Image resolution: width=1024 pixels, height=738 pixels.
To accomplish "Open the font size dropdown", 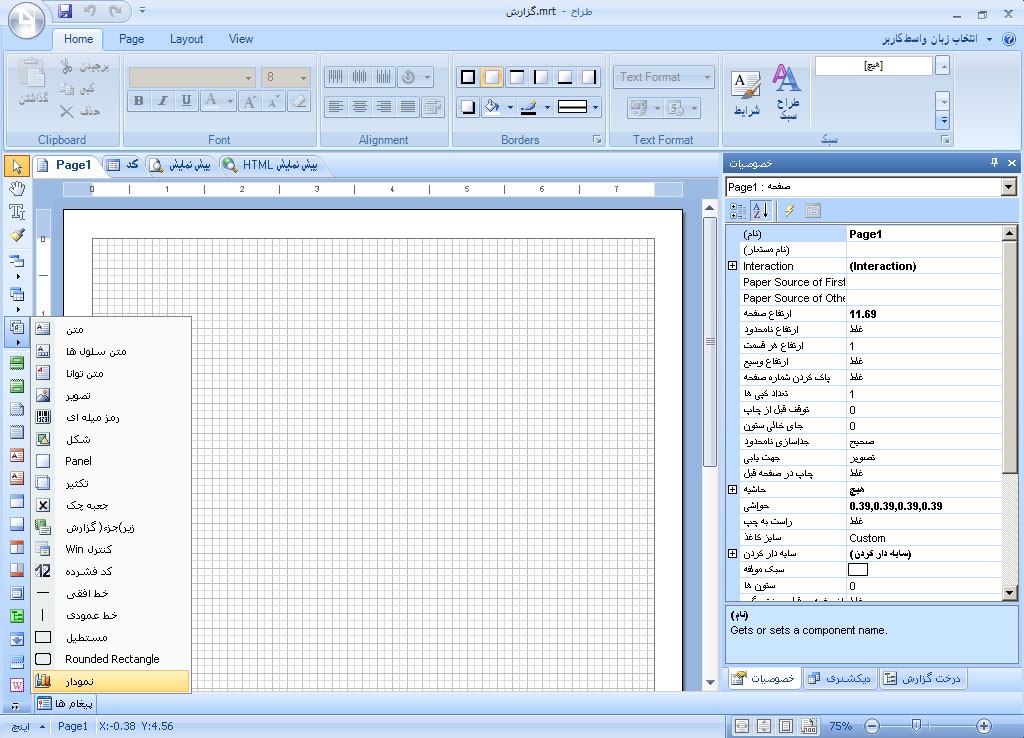I will [303, 77].
